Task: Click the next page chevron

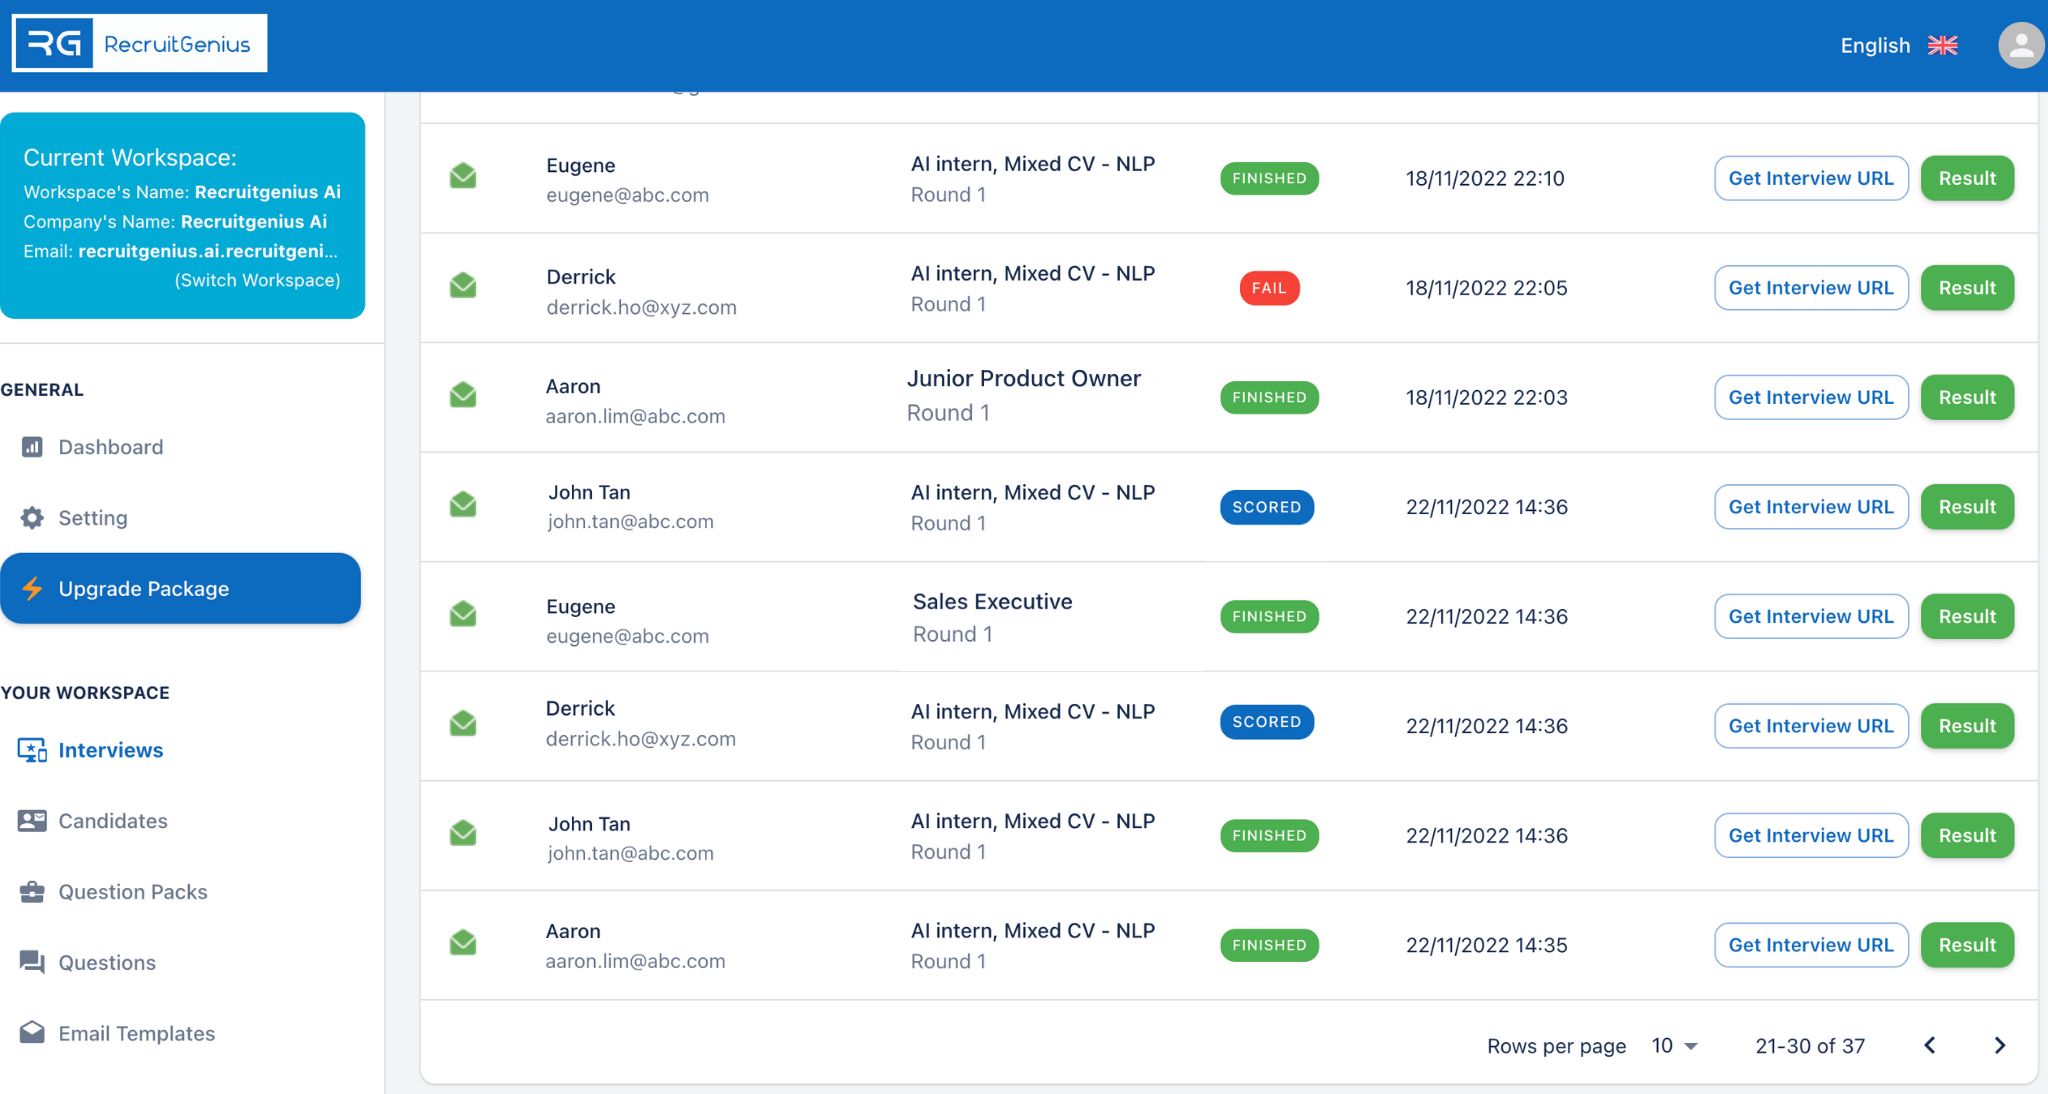Action: (x=2000, y=1045)
